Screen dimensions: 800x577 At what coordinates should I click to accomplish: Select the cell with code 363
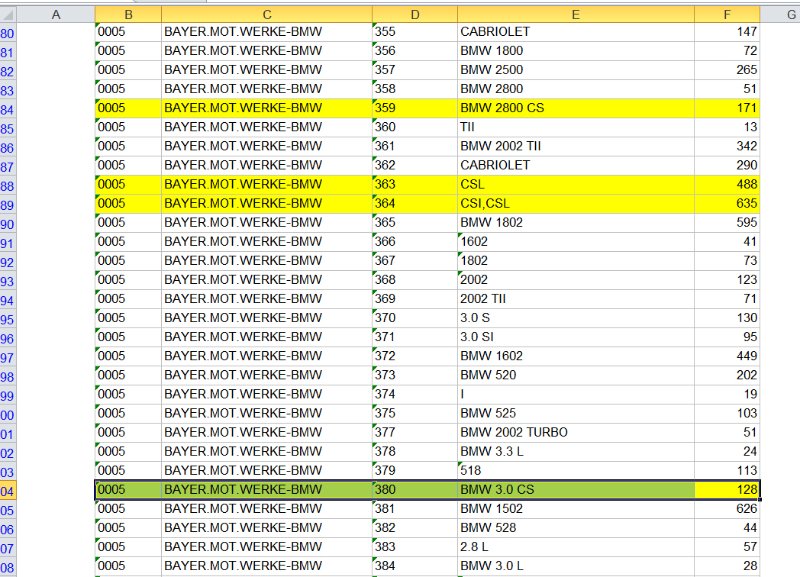point(414,184)
